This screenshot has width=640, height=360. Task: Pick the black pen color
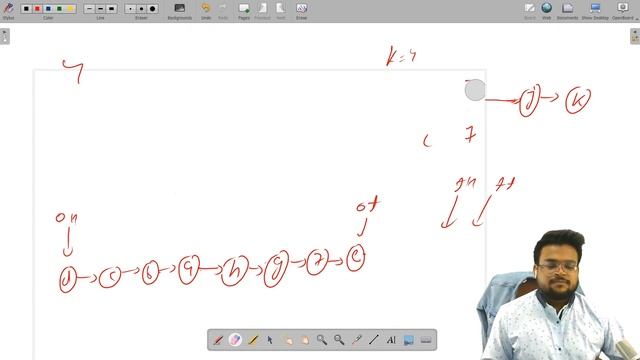click(x=27, y=9)
